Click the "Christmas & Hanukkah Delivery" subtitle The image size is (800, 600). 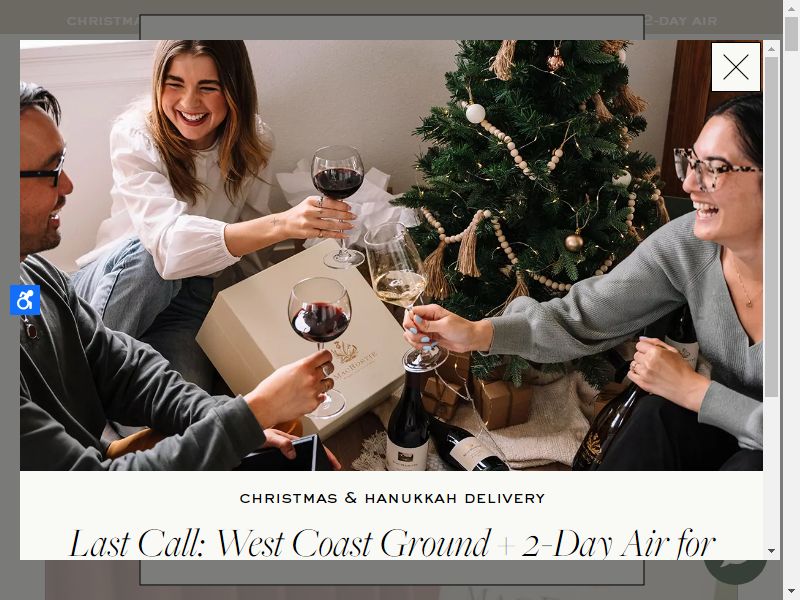[392, 498]
